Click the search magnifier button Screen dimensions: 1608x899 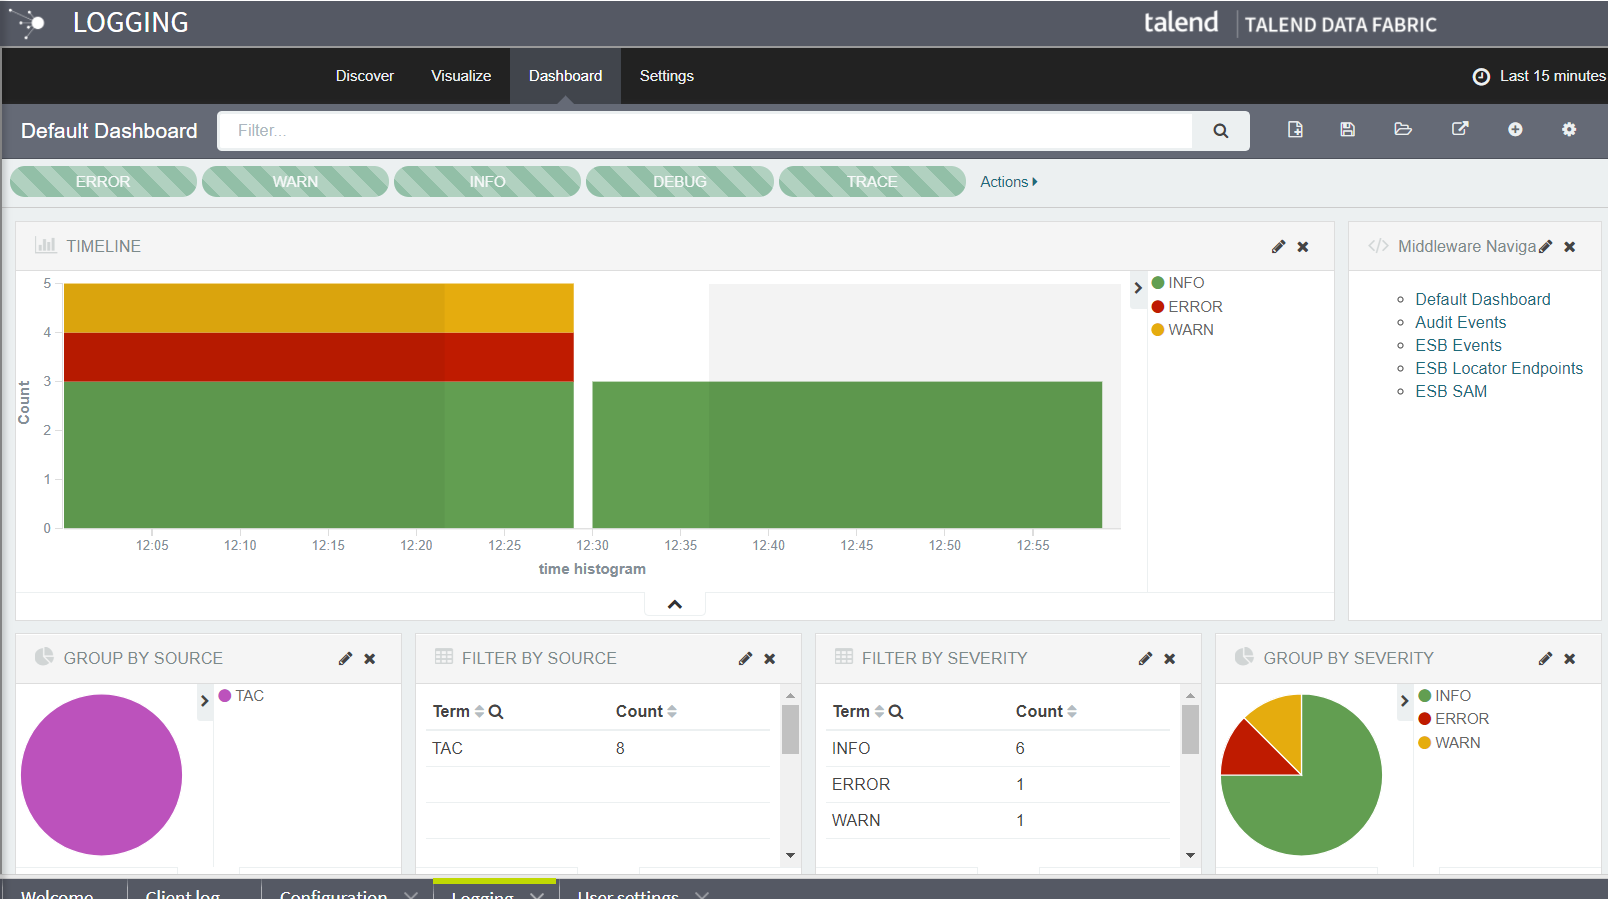[x=1221, y=131]
